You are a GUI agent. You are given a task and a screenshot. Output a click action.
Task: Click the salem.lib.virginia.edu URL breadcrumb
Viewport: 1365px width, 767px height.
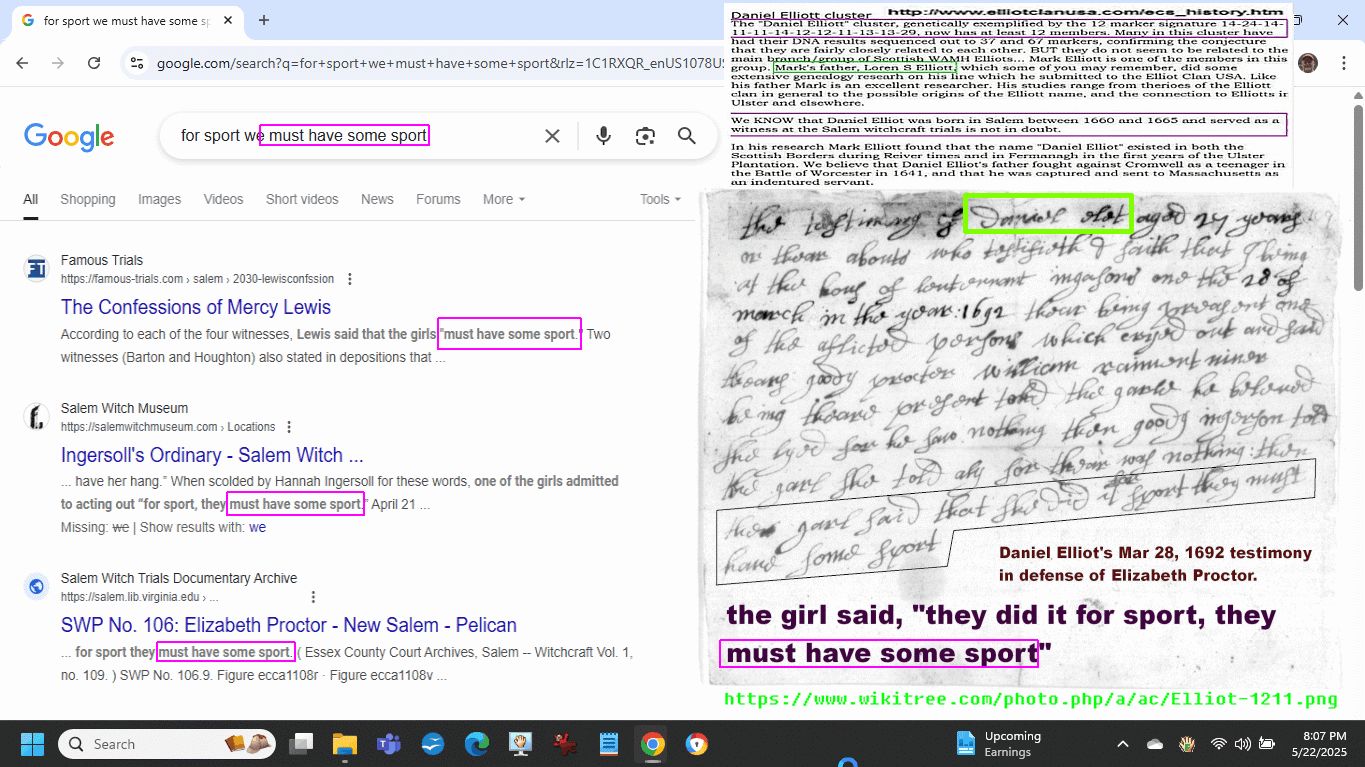pyautogui.click(x=140, y=597)
